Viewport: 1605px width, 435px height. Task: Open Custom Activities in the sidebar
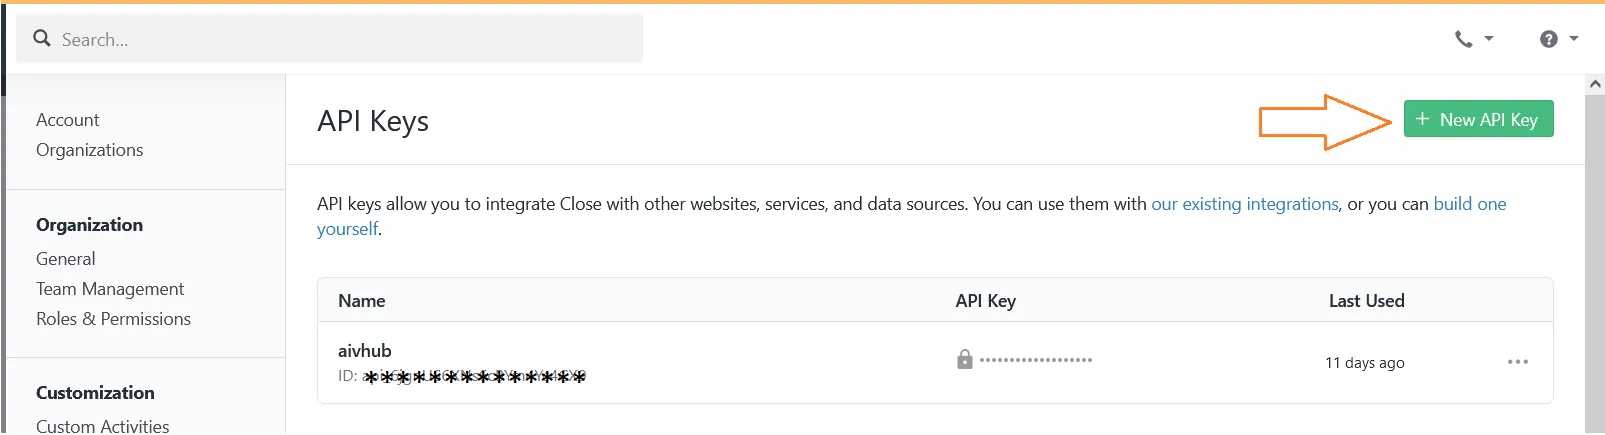(x=103, y=425)
